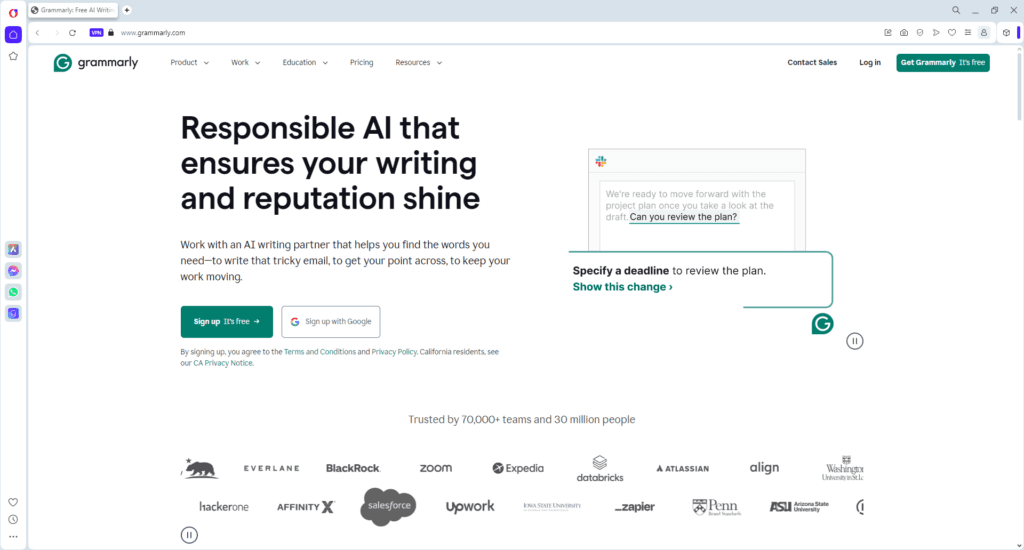
Task: Click Show this change link
Action: coord(622,287)
